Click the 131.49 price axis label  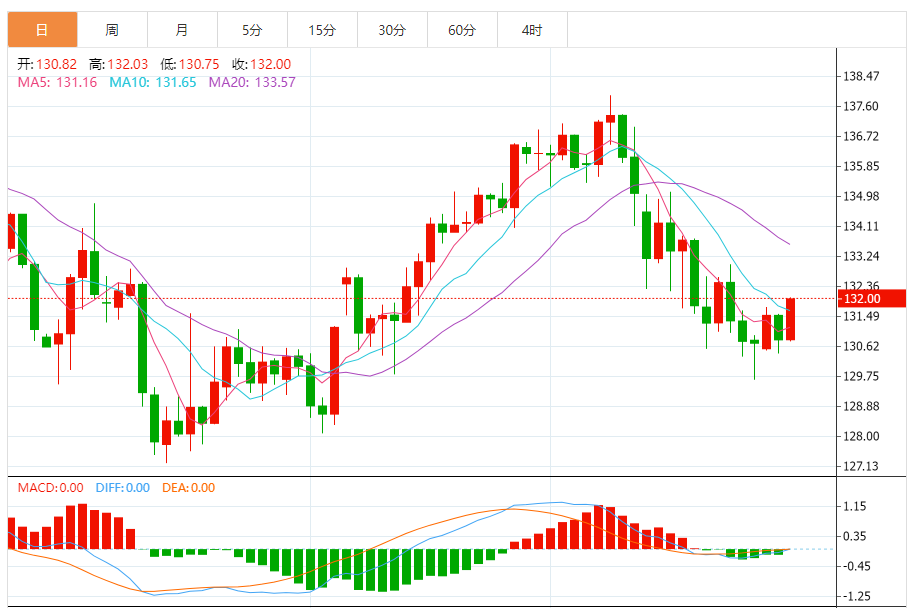(861, 316)
